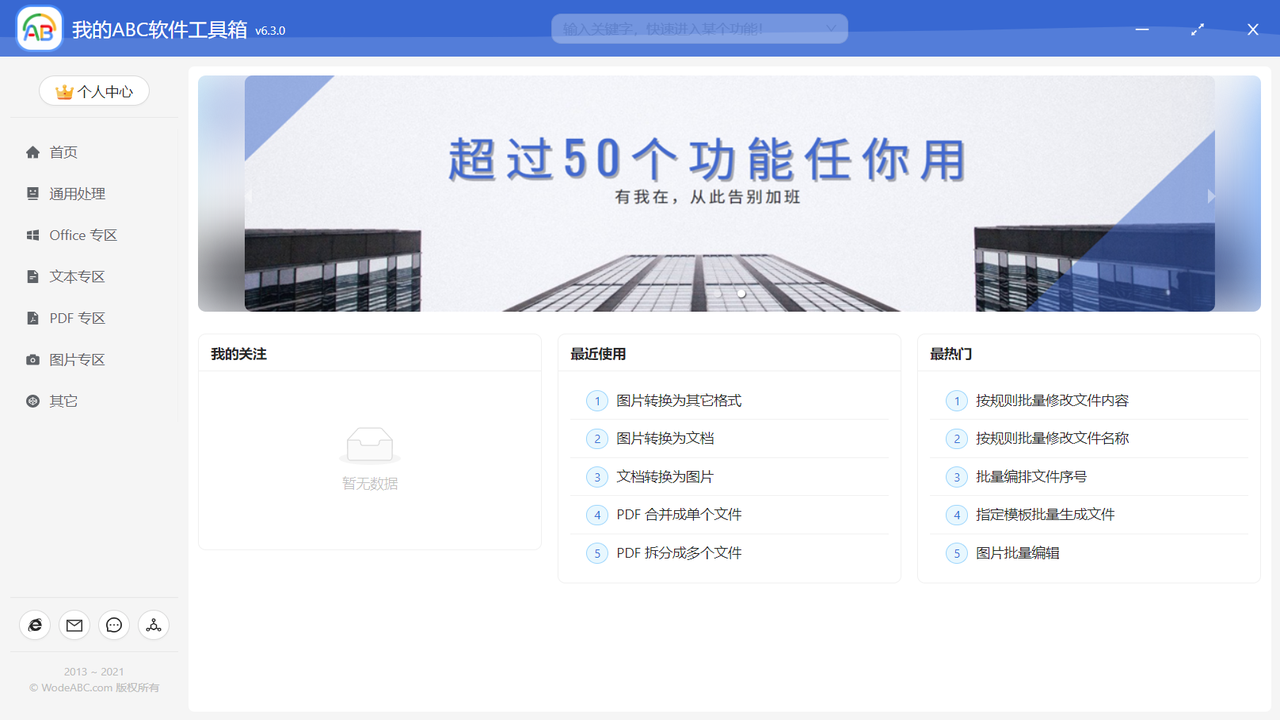The height and width of the screenshot is (720, 1280).
Task: Click the carousel dot indicator
Action: (x=740, y=293)
